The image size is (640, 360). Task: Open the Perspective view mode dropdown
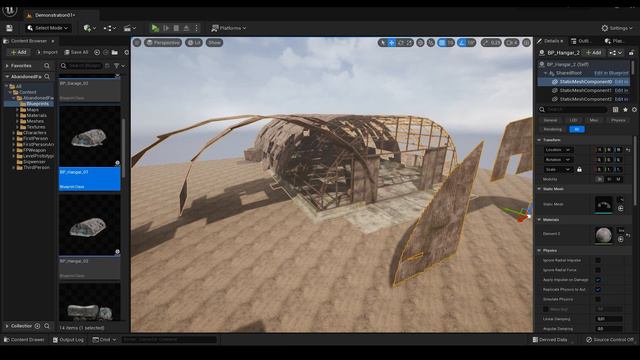coord(163,42)
